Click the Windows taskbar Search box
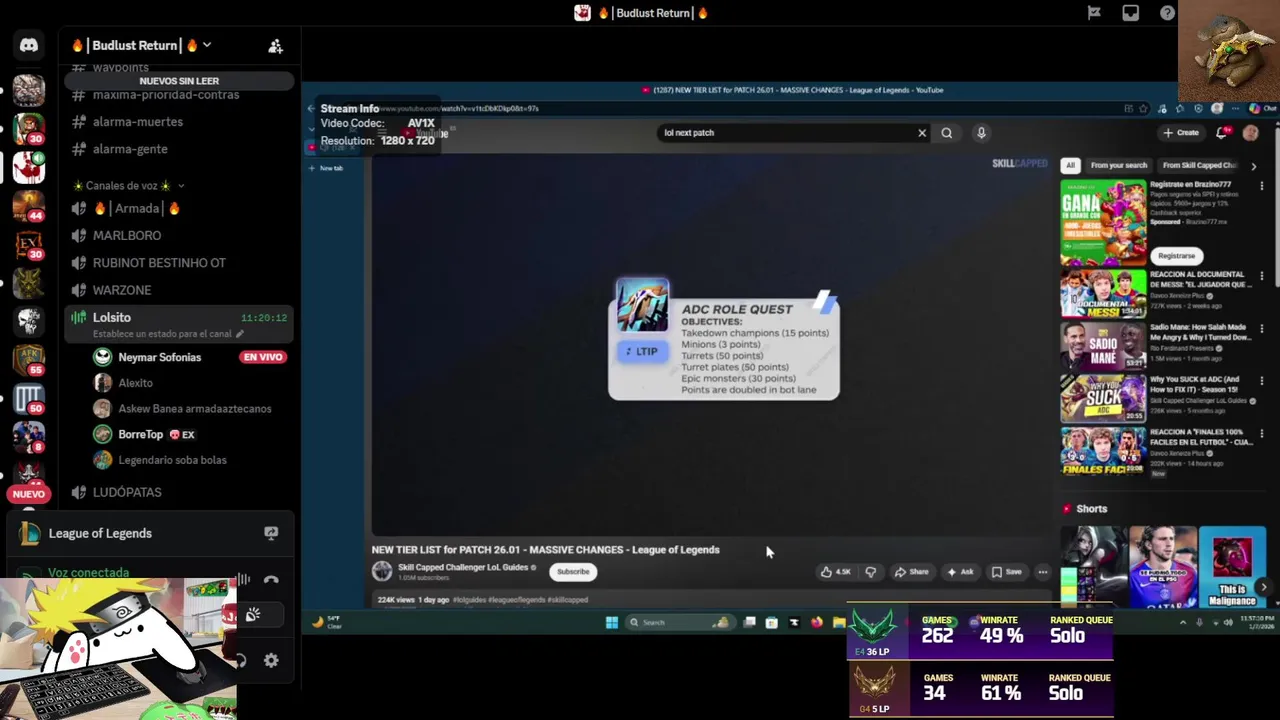Image resolution: width=1280 pixels, height=720 pixels. [679, 622]
